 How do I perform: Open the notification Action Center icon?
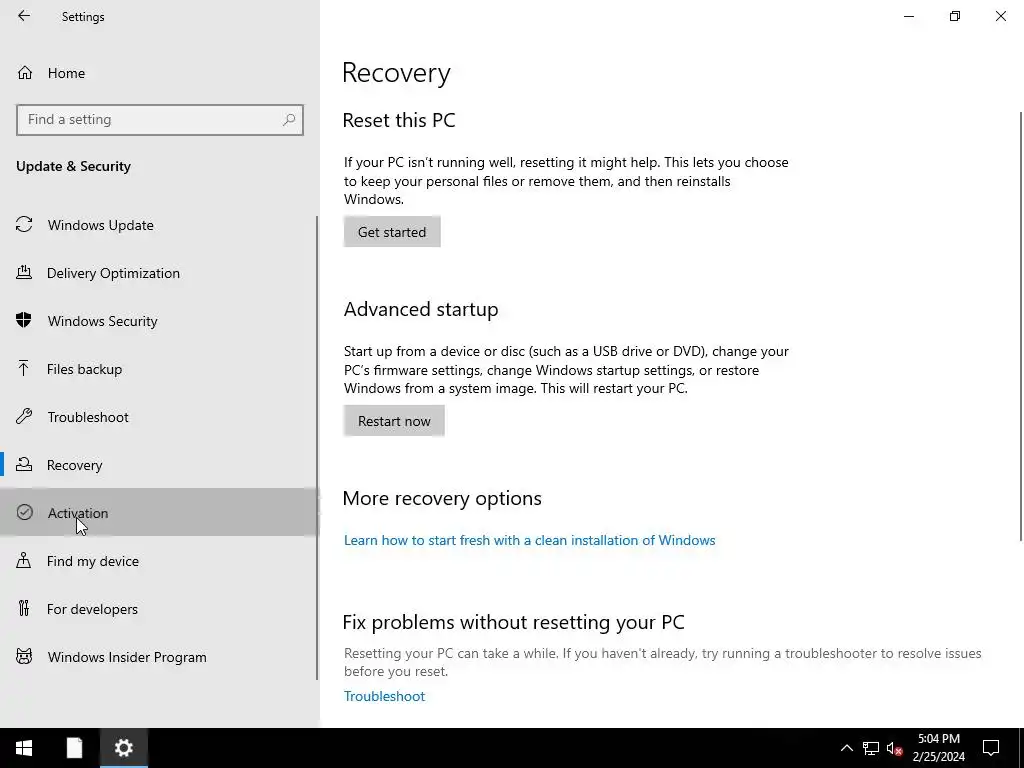(x=991, y=748)
